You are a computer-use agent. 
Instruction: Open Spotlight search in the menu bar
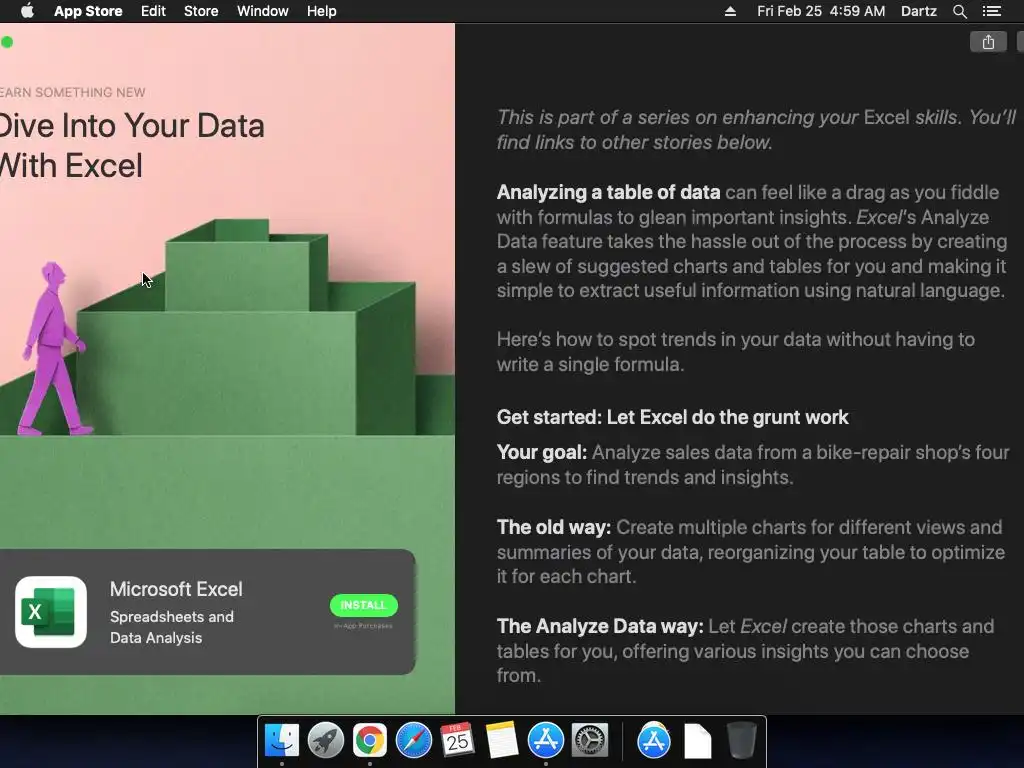pos(959,11)
